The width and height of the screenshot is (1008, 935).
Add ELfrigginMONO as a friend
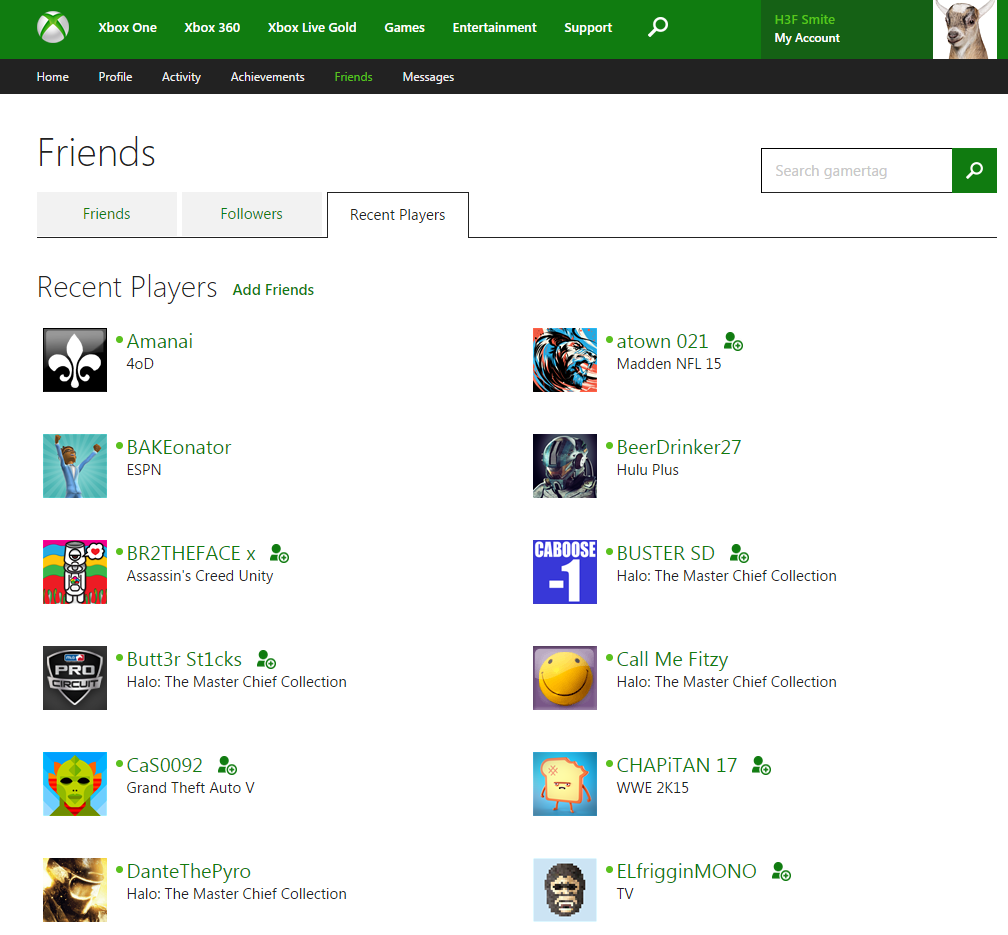[x=782, y=872]
